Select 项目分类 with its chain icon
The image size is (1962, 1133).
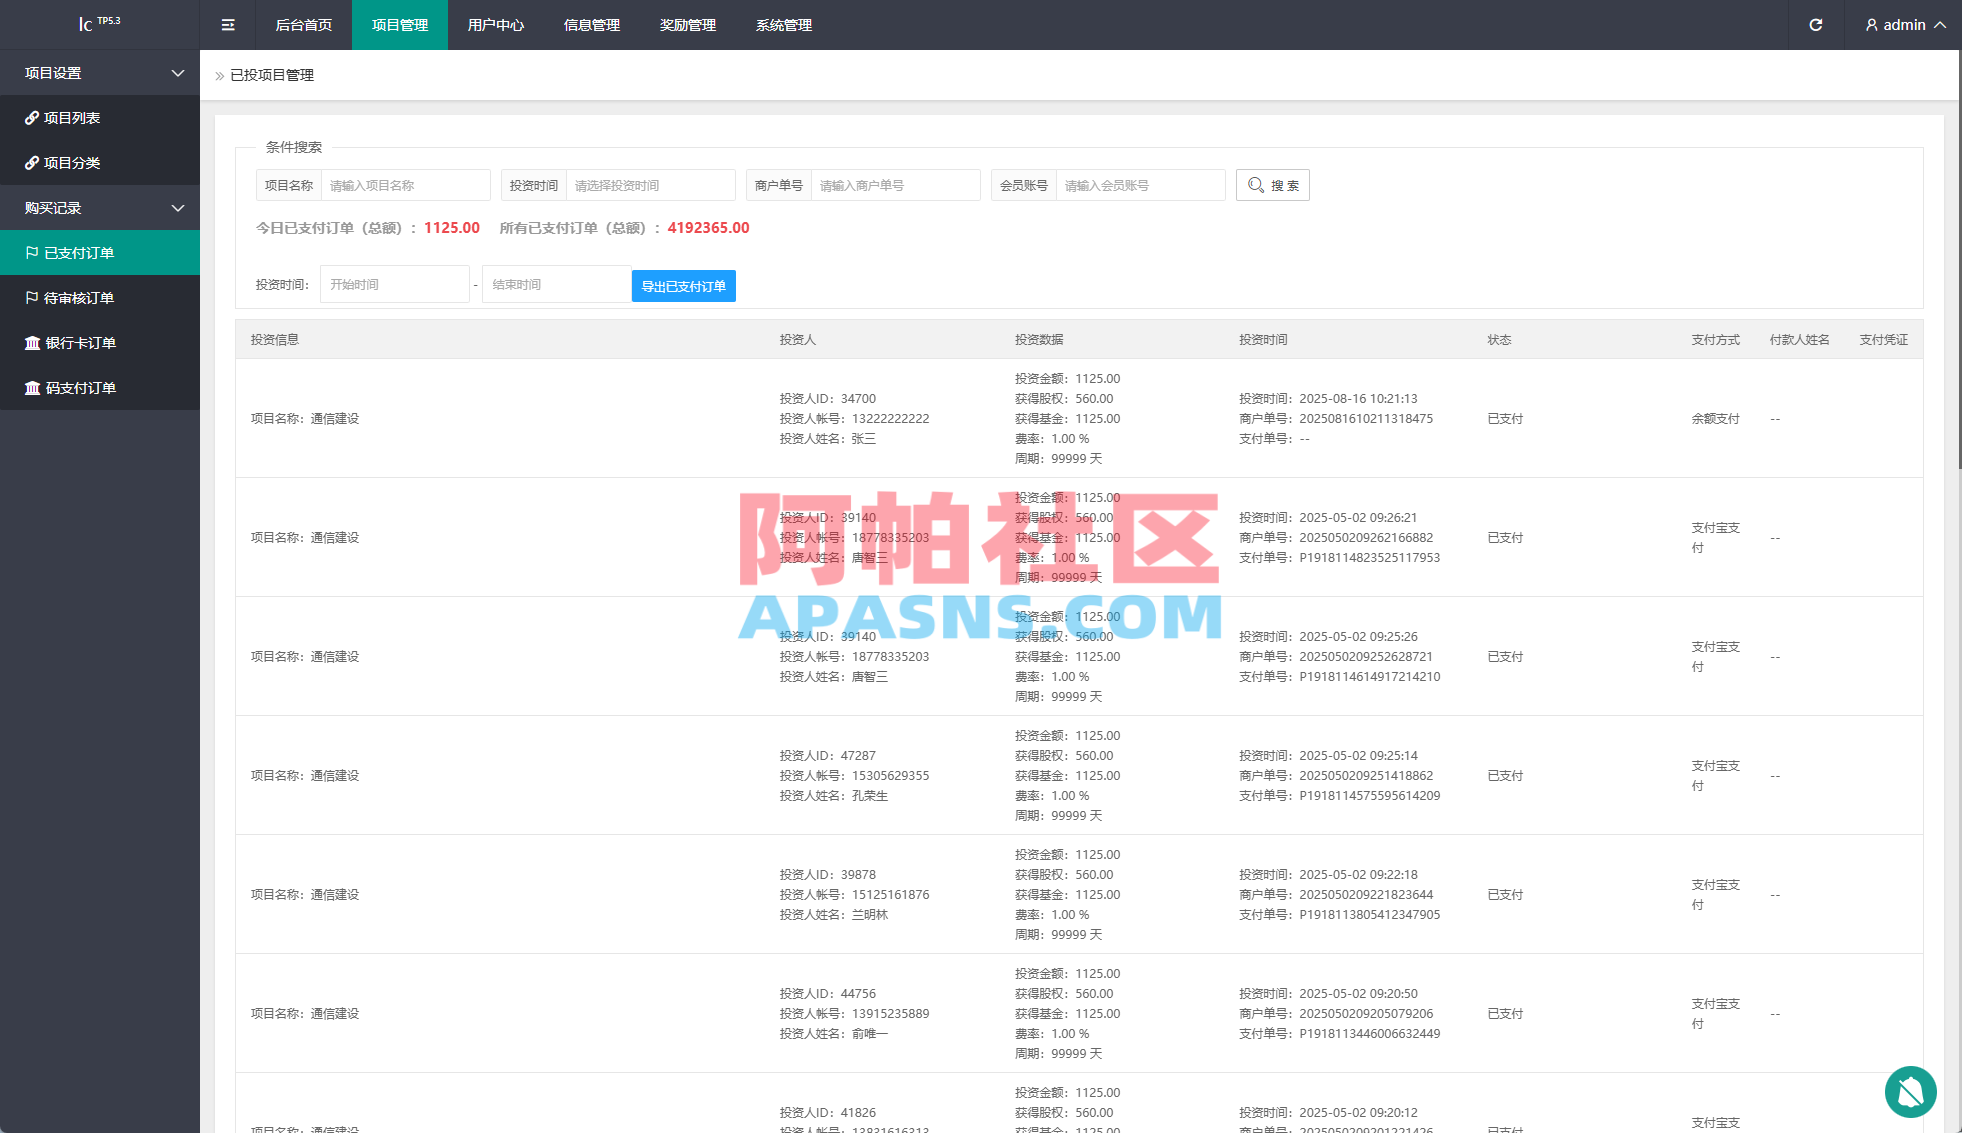click(33, 162)
